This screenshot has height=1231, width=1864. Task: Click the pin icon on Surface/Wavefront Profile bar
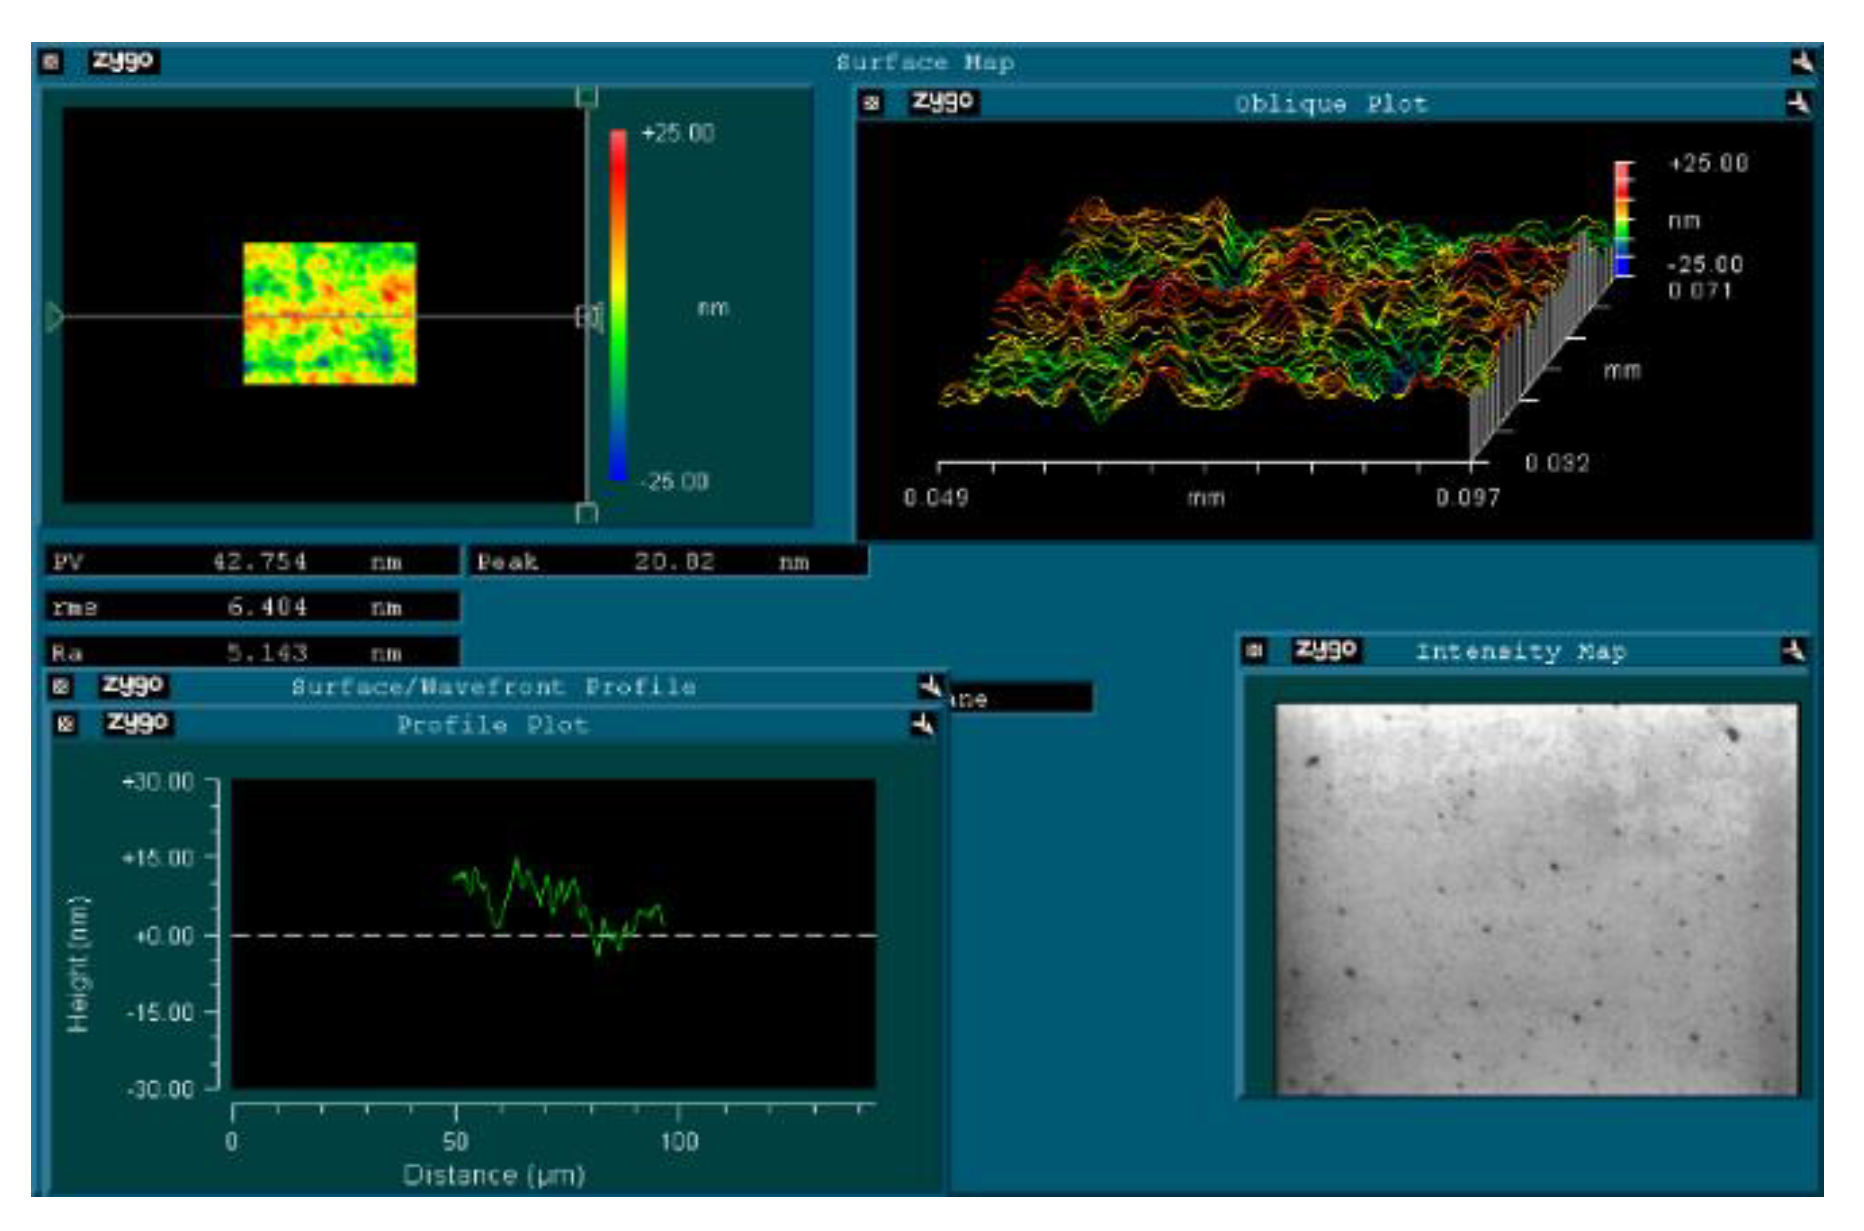929,686
